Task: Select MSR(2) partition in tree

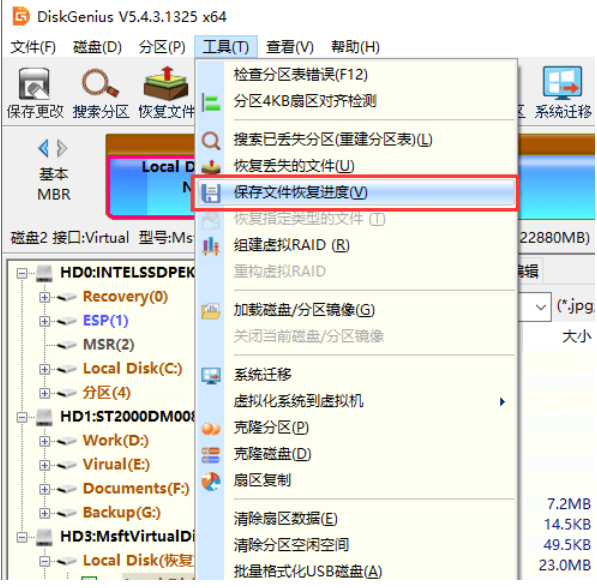Action: (109, 345)
